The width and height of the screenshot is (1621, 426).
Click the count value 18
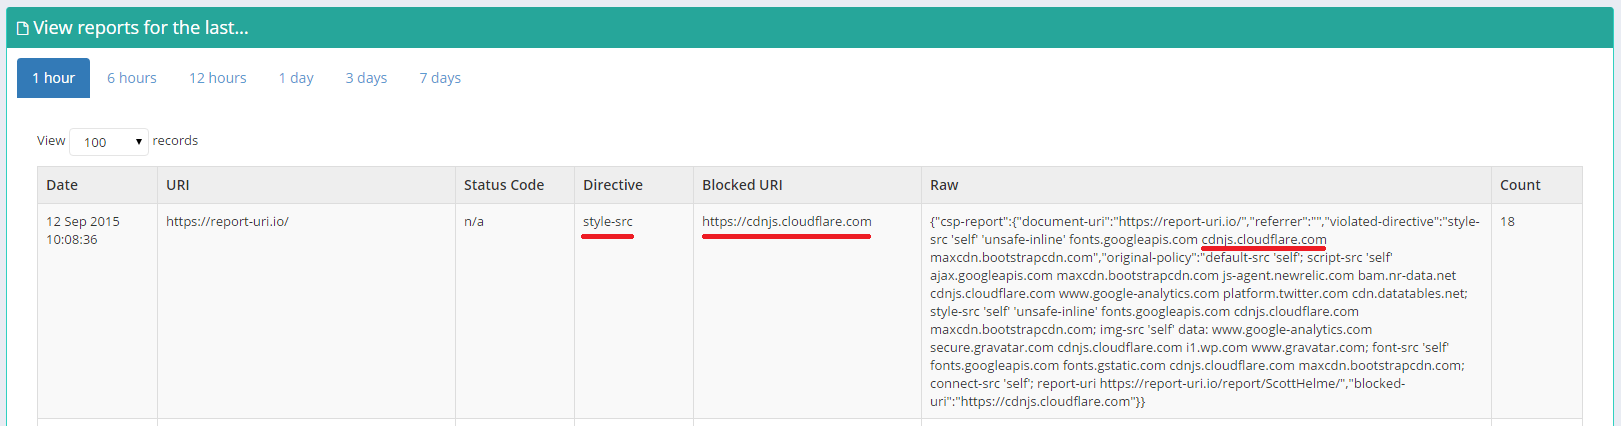[x=1507, y=221]
